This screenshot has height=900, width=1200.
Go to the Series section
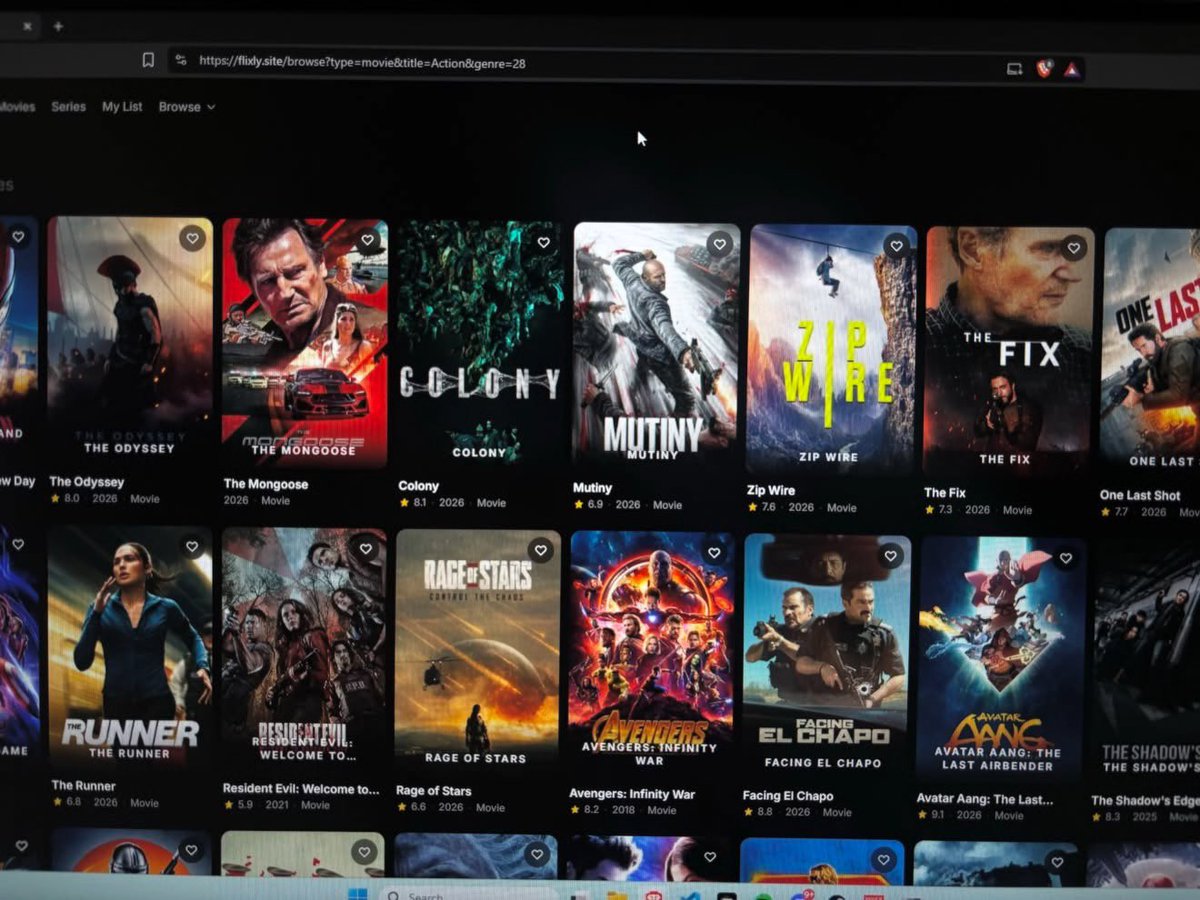[x=69, y=106]
